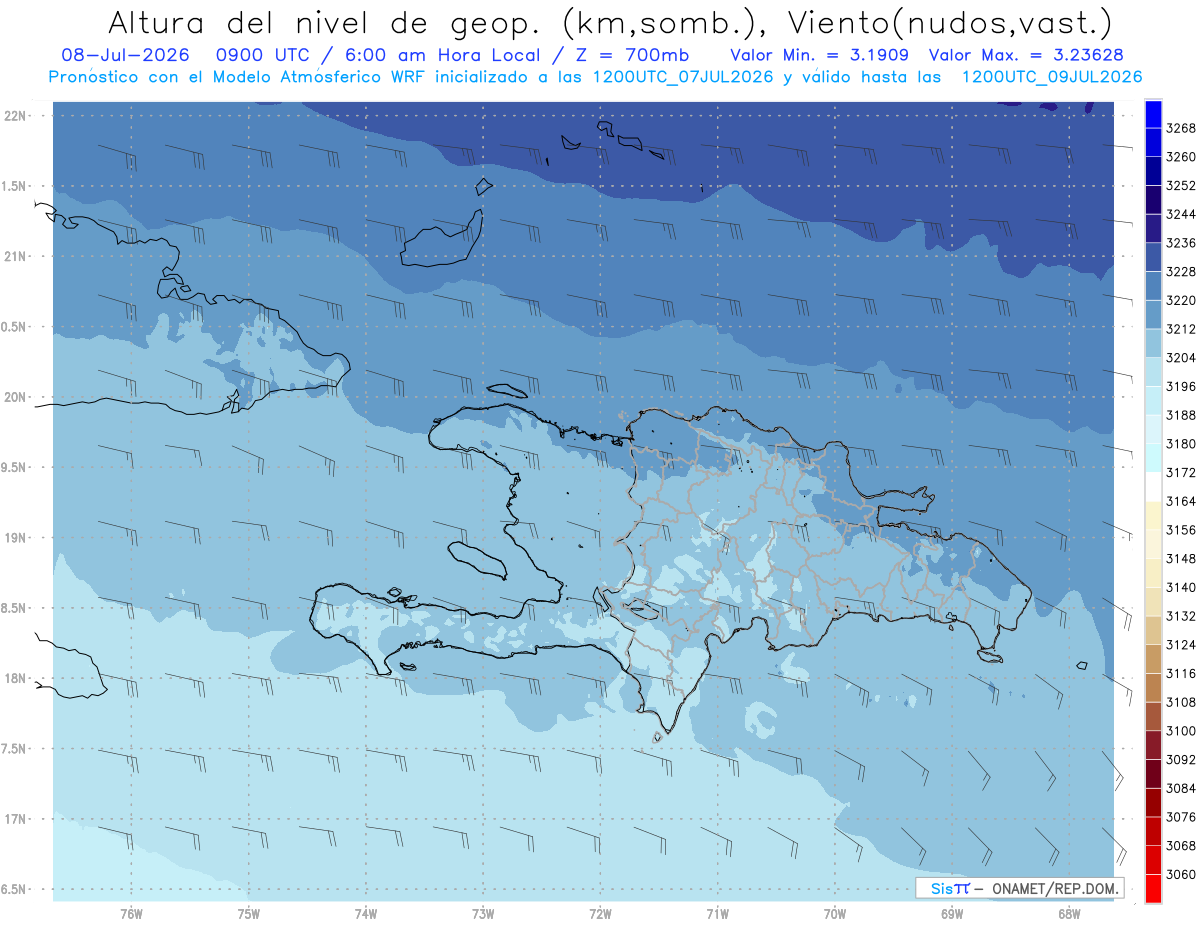Click the map title 'Altura del nivel de geop.'

pyautogui.click(x=326, y=22)
